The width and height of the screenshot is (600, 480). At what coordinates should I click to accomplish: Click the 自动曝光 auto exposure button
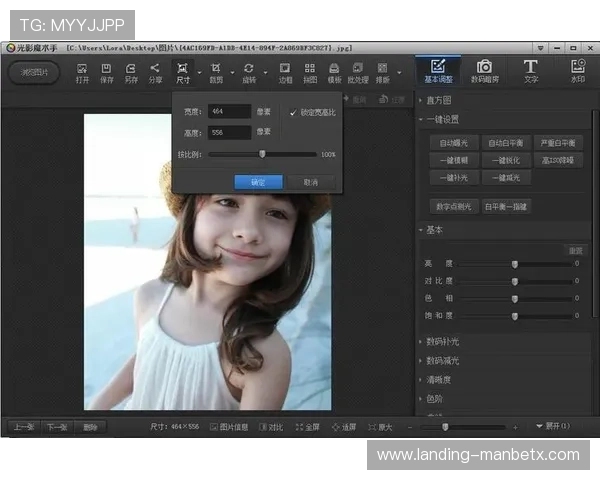(x=452, y=143)
